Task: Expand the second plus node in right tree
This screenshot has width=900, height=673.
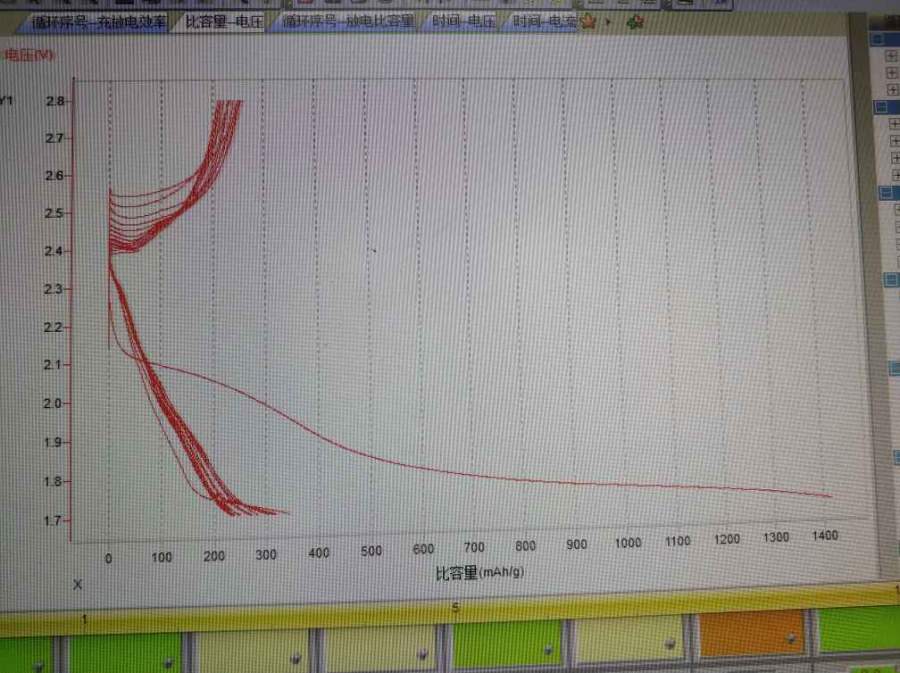Action: click(x=891, y=74)
